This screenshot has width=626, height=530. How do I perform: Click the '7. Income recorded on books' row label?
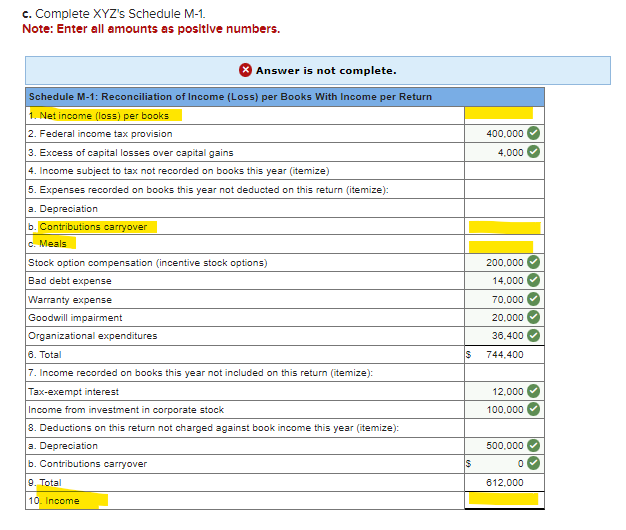pyautogui.click(x=200, y=373)
